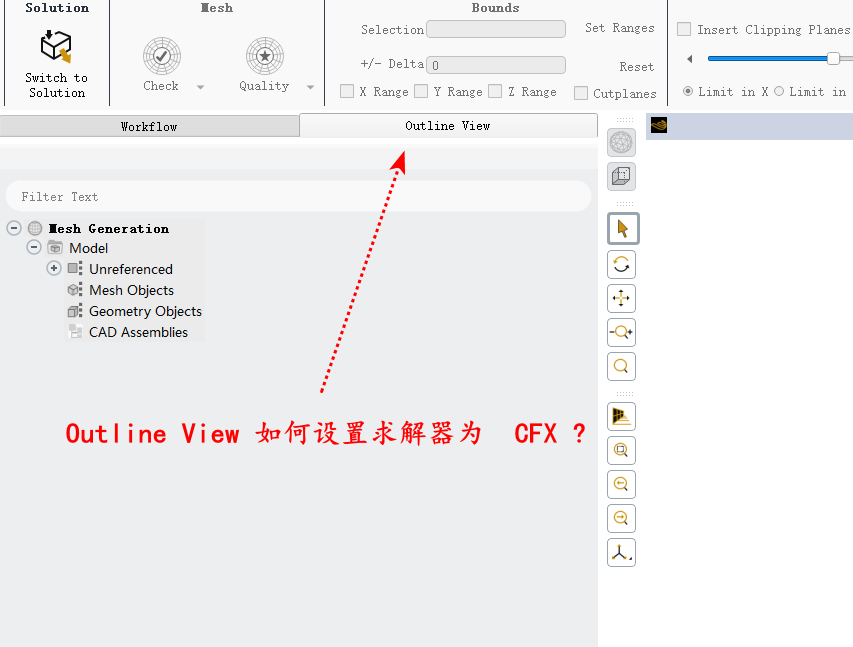This screenshot has height=647, width=853.
Task: Activate the zoom to area magnifier tool
Action: click(621, 366)
